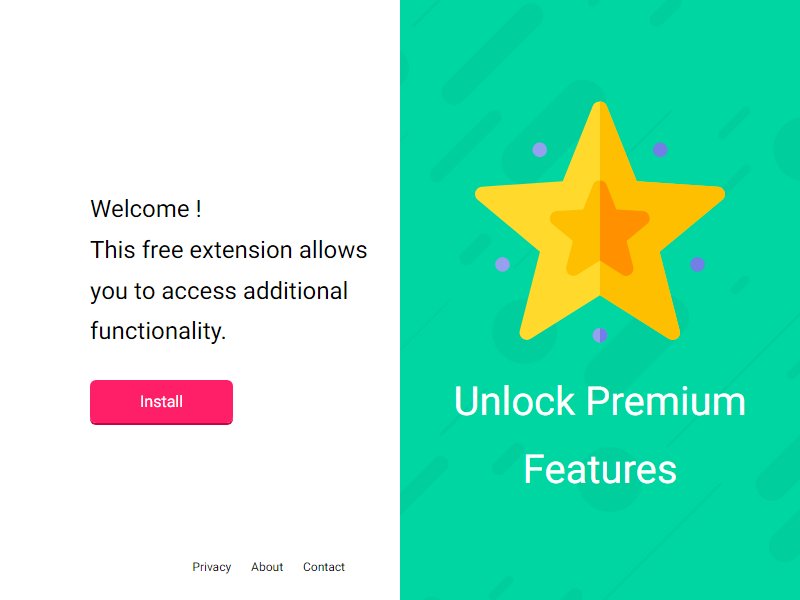Go to the Contact footer link
This screenshot has width=800, height=600.
pyautogui.click(x=324, y=567)
